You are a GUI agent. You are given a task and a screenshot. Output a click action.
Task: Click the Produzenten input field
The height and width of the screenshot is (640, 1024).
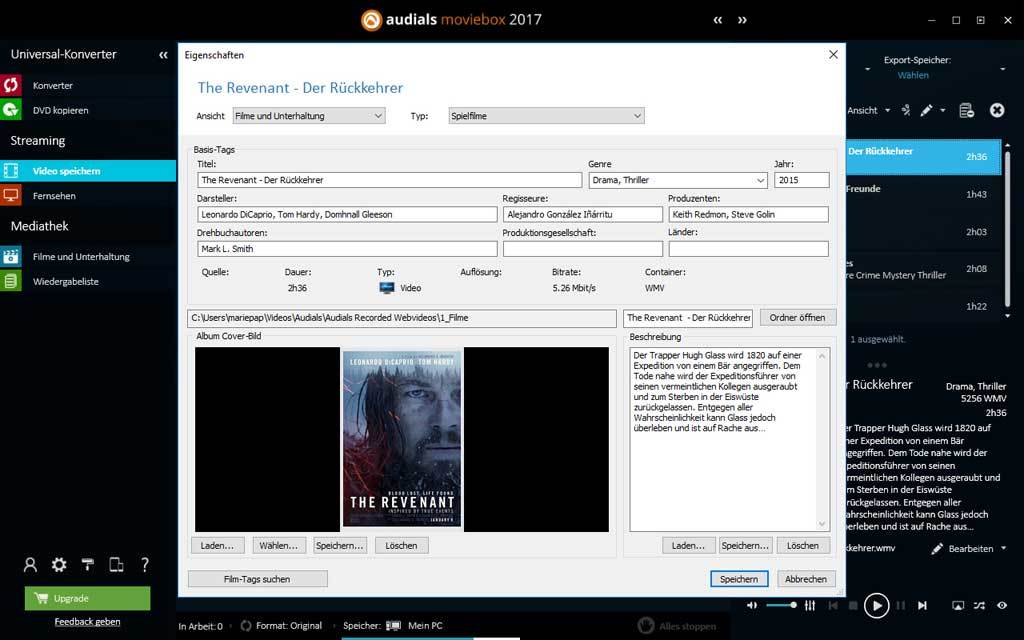point(748,214)
